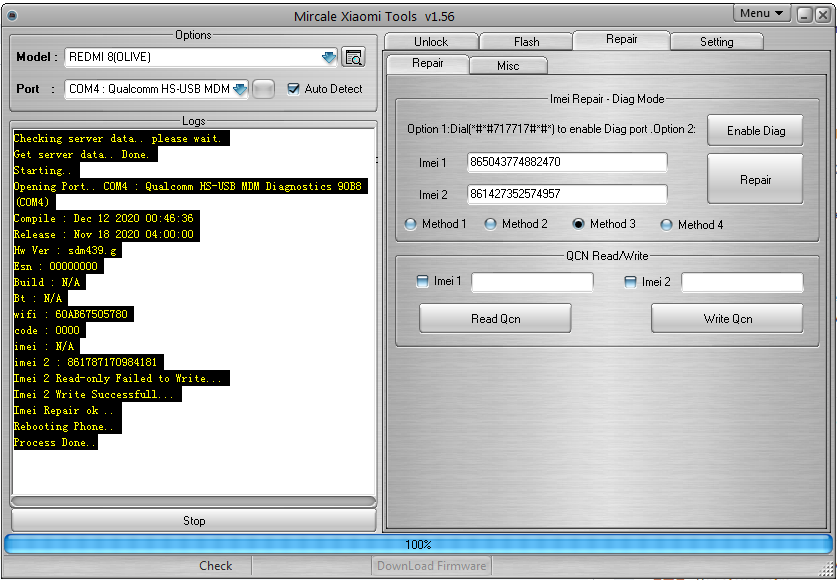Open the Port dropdown list
837x580 pixels.
pos(240,89)
